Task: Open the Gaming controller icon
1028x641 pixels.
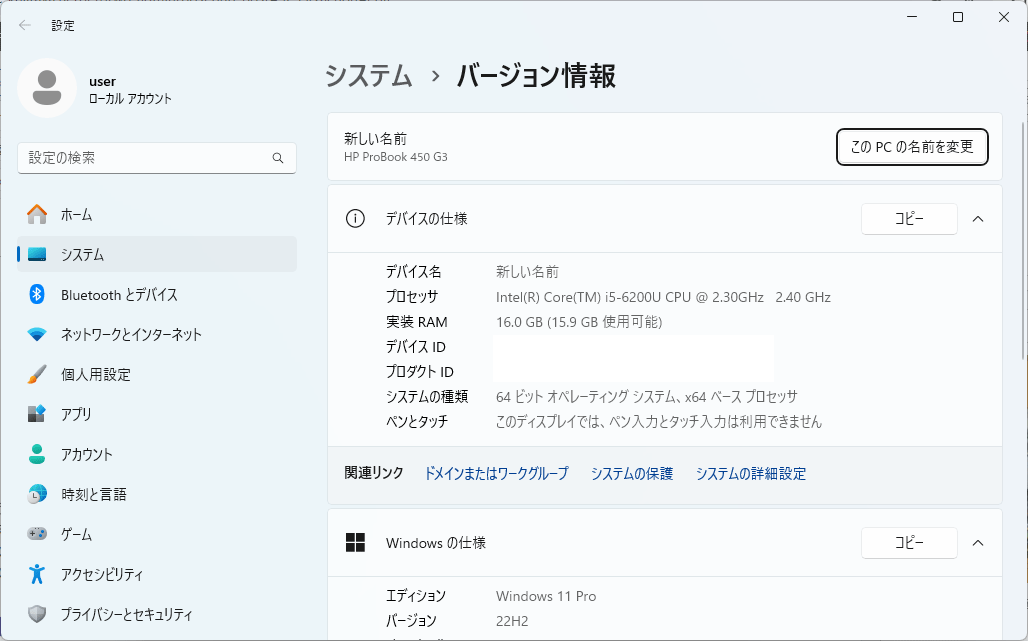Action: (x=37, y=534)
